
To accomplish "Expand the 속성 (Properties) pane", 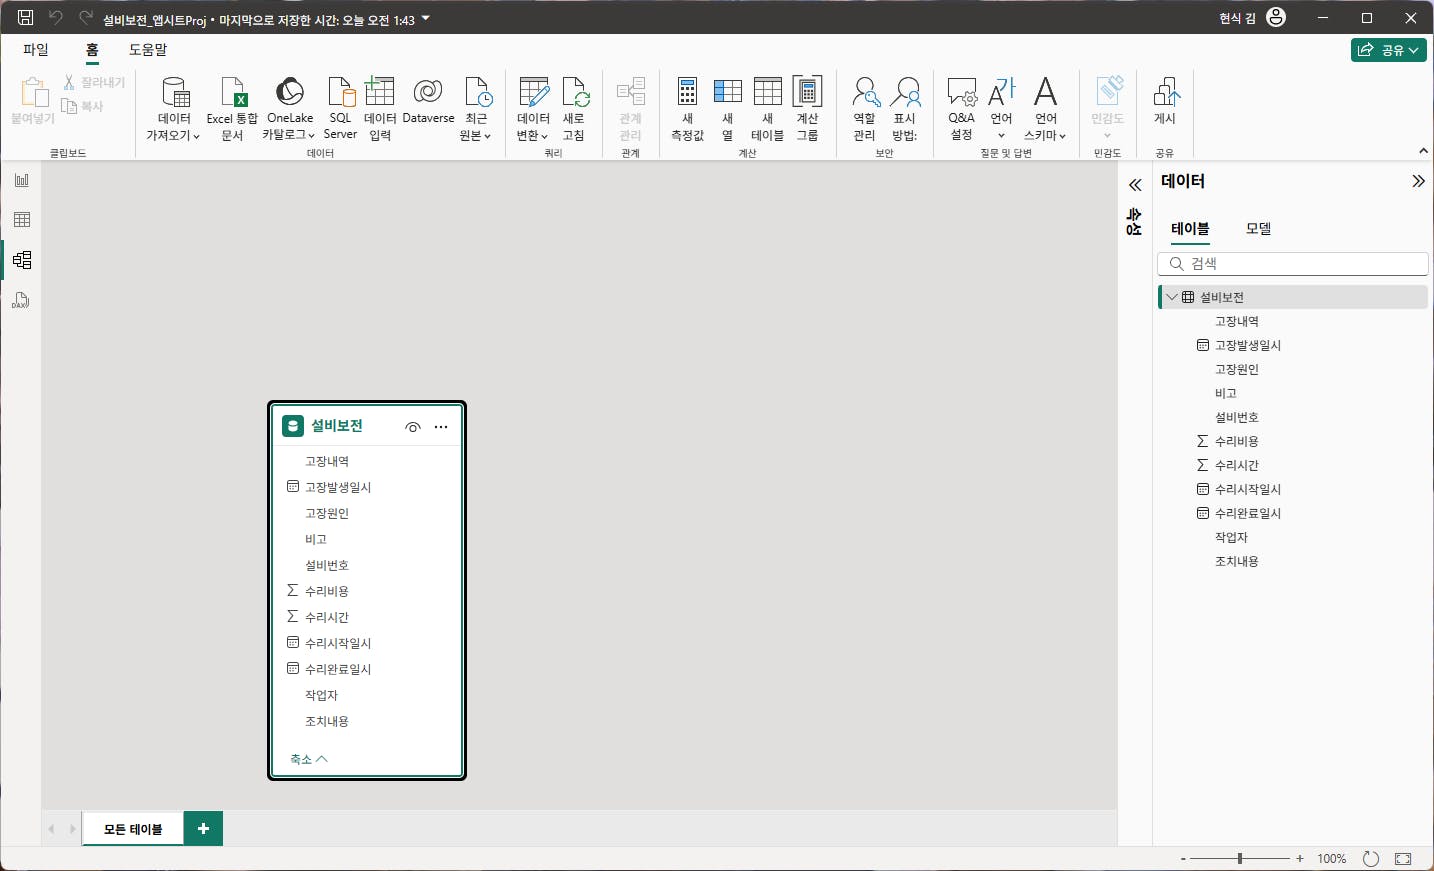I will [1135, 185].
